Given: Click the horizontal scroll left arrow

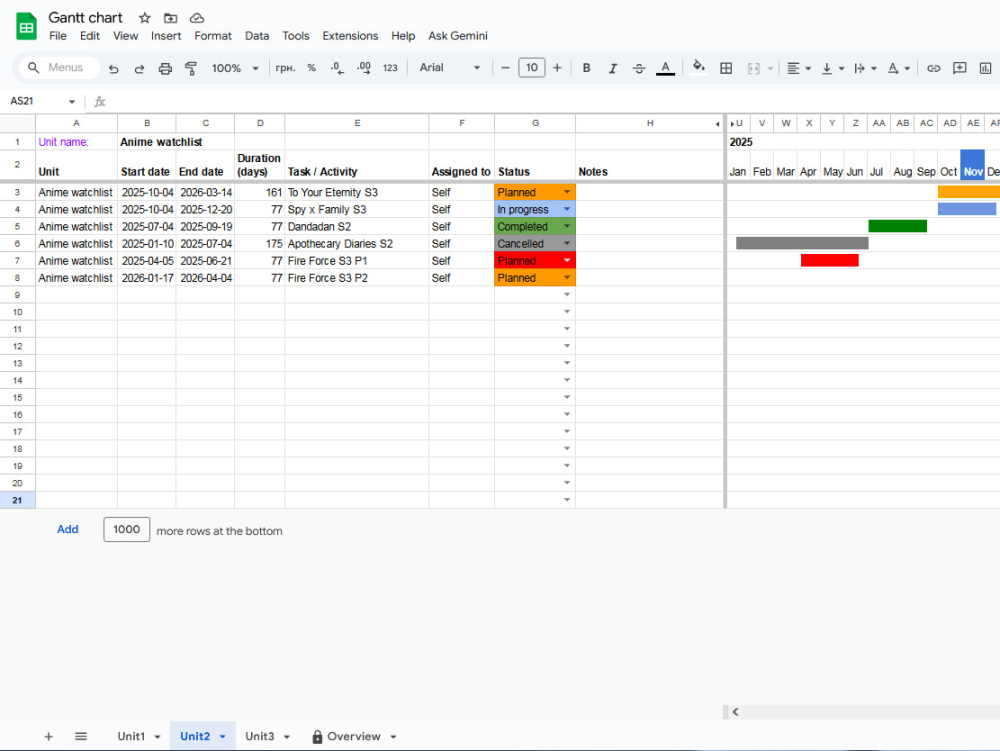Looking at the screenshot, I should click(735, 712).
